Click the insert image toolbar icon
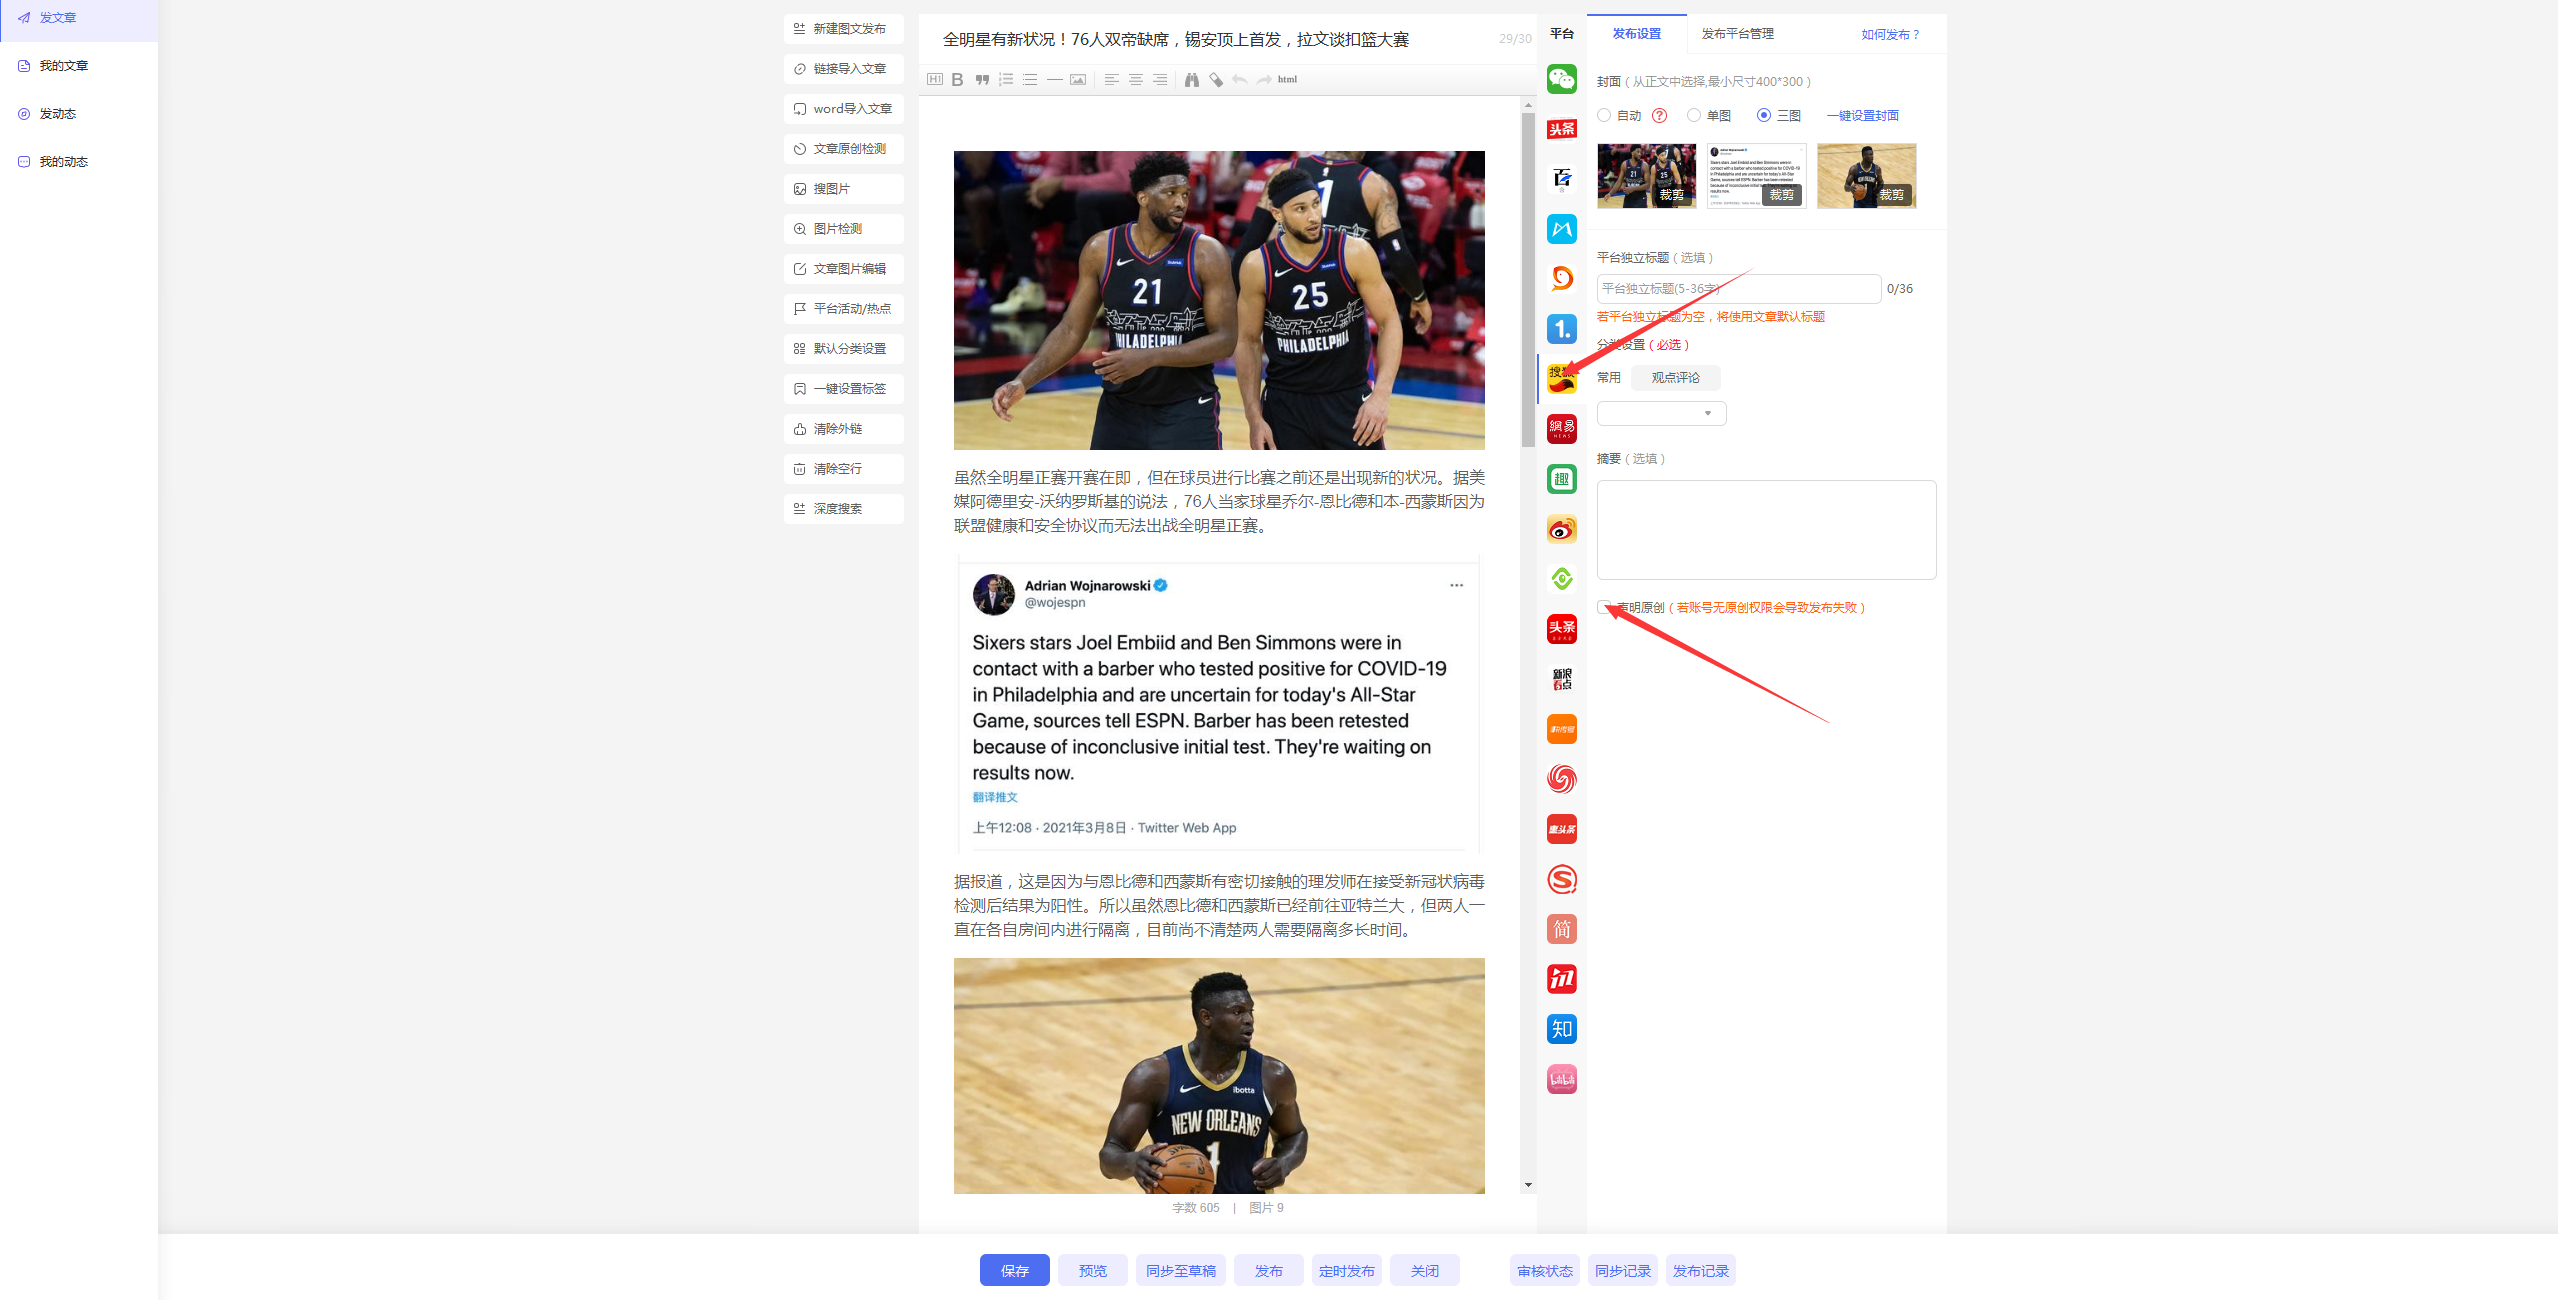Viewport: 2558px width, 1300px height. click(x=1078, y=80)
